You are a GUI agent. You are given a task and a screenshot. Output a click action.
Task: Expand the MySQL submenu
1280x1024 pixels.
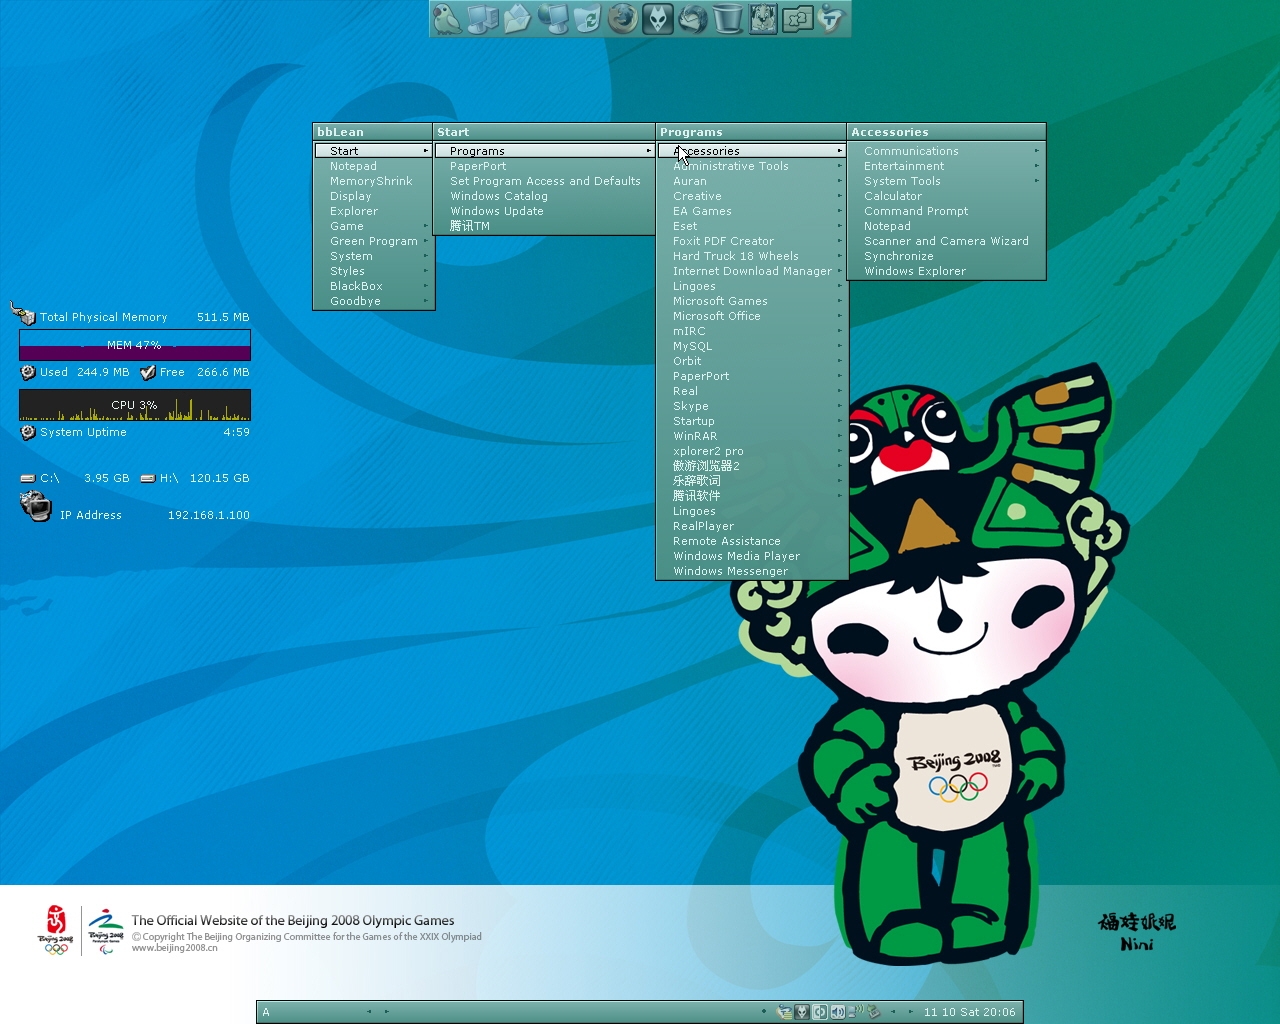(x=751, y=346)
